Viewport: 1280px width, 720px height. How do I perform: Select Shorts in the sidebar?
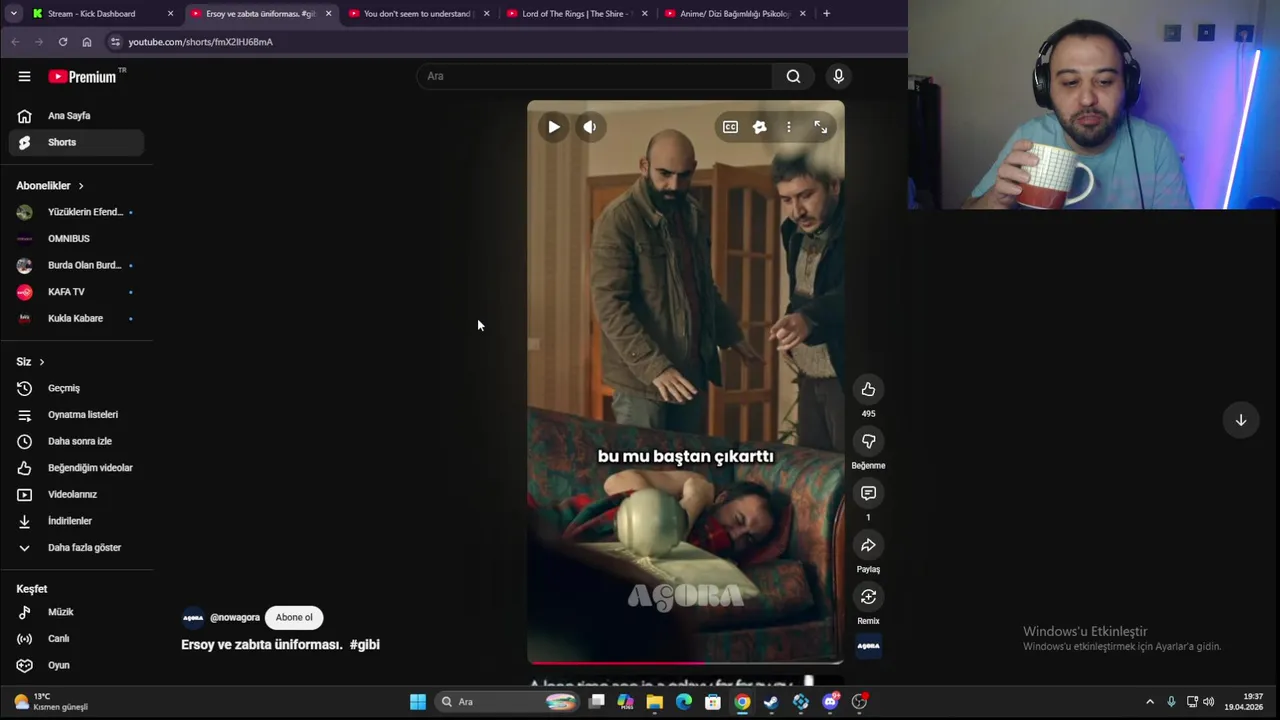(77, 142)
